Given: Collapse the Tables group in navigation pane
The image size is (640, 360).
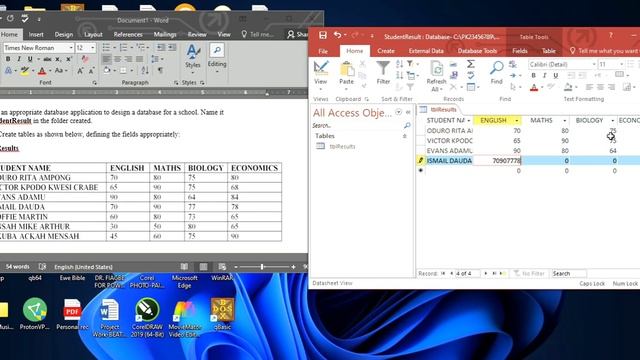Looking at the screenshot, I should 404,136.
